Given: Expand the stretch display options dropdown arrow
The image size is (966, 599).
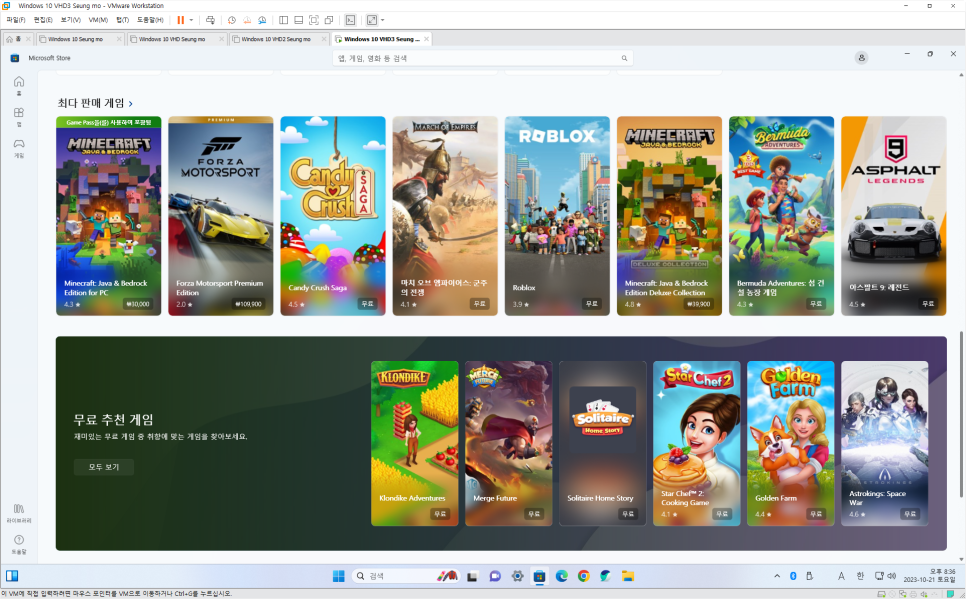Looking at the screenshot, I should click(x=383, y=20).
